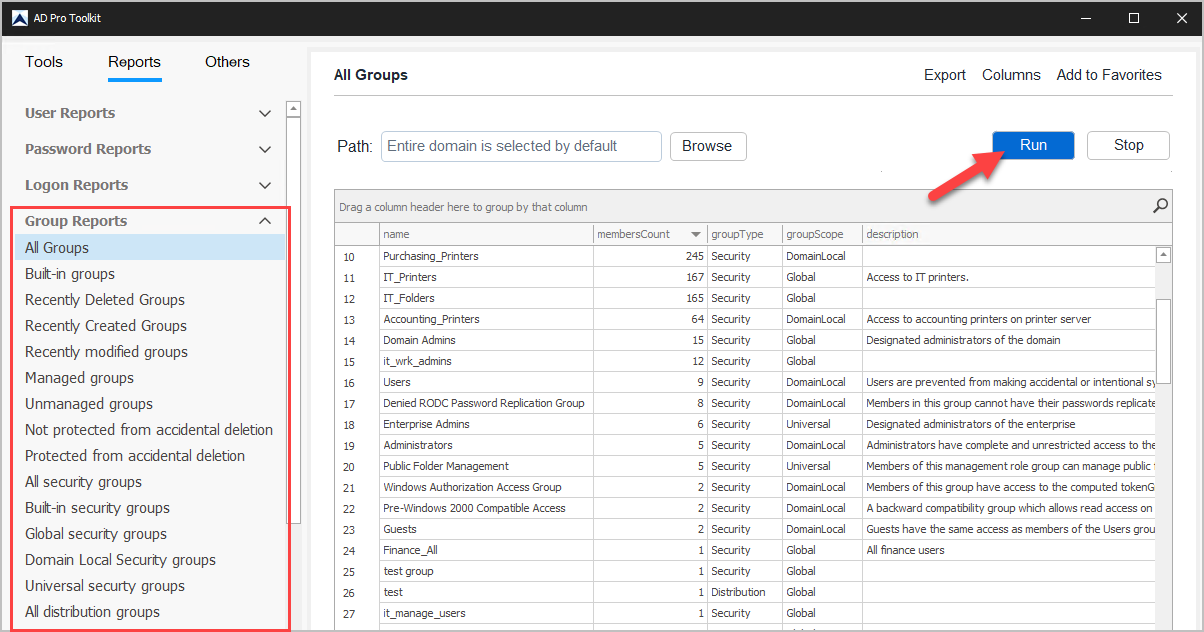Click Browse to choose a path

[x=707, y=146]
